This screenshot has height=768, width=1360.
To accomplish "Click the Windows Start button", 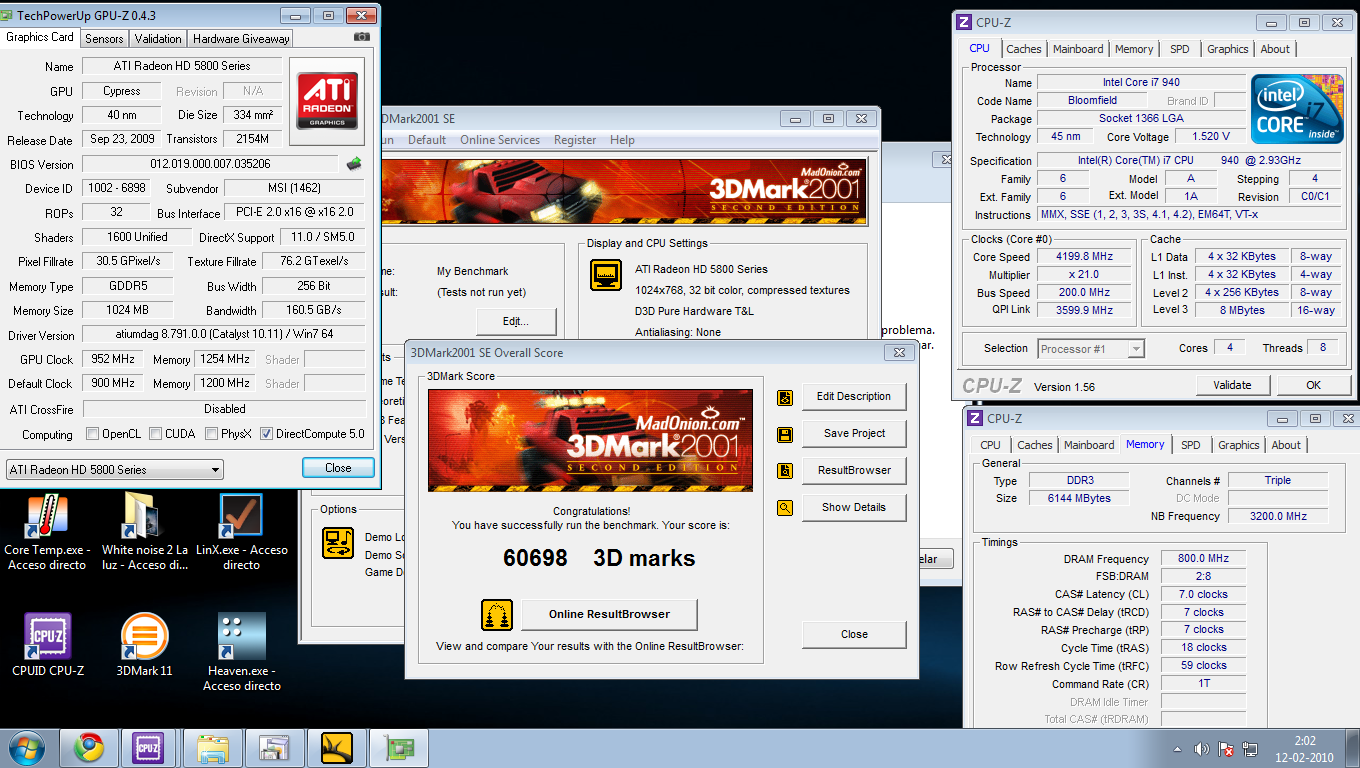I will point(26,748).
